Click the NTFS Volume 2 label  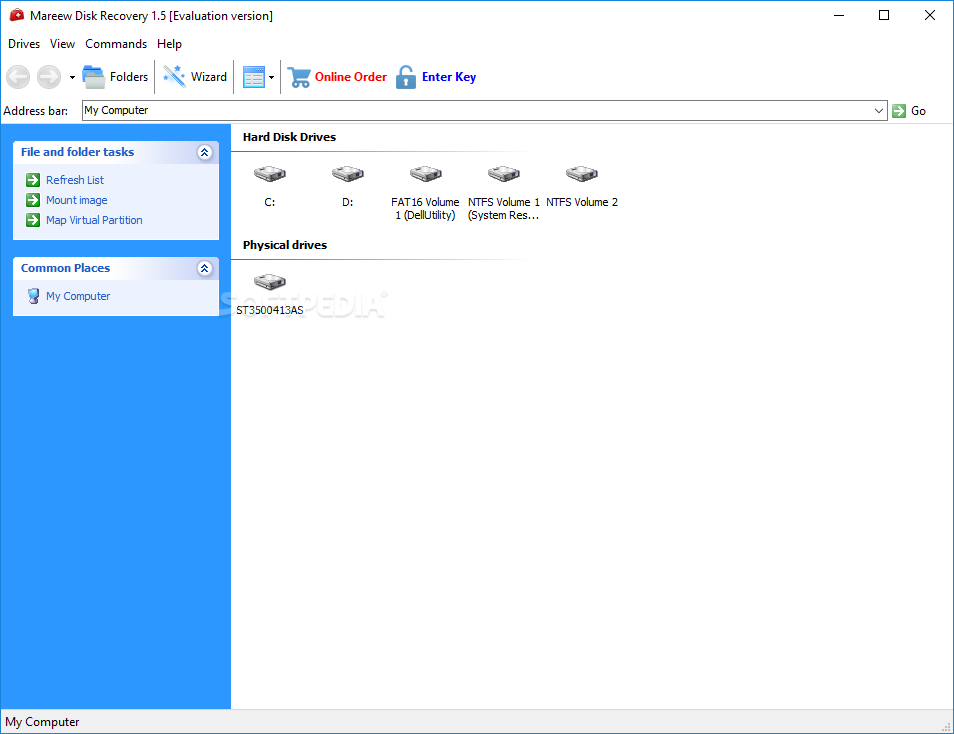coord(582,202)
